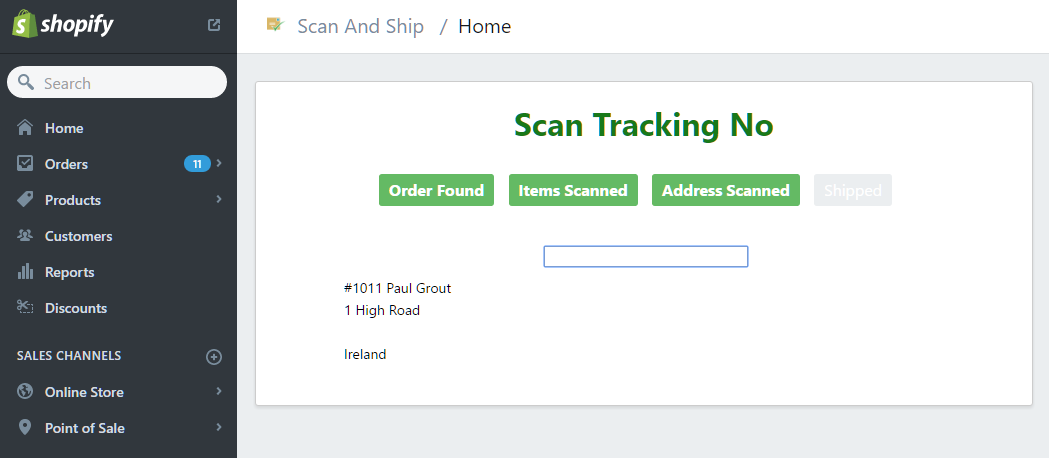
Task: Open the Scan And Ship breadcrumb link
Action: pos(361,27)
